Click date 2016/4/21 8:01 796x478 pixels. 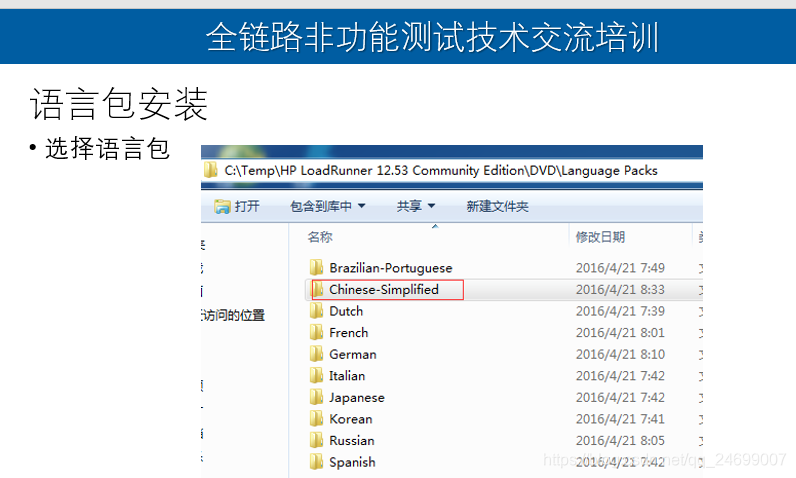coord(620,332)
